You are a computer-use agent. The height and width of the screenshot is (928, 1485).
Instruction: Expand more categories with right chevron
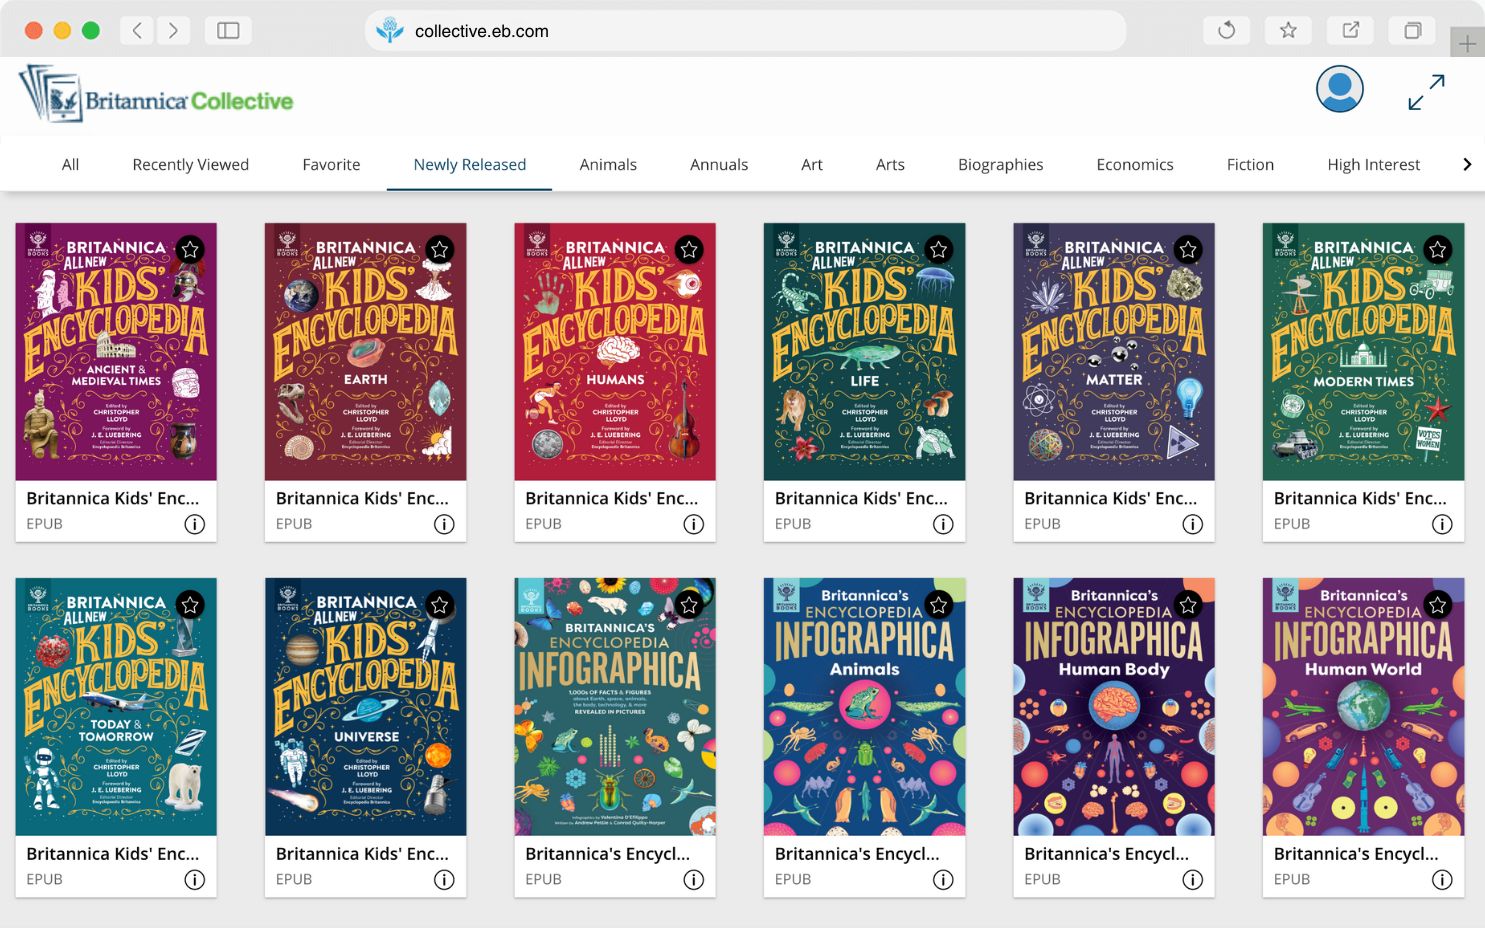(x=1466, y=165)
